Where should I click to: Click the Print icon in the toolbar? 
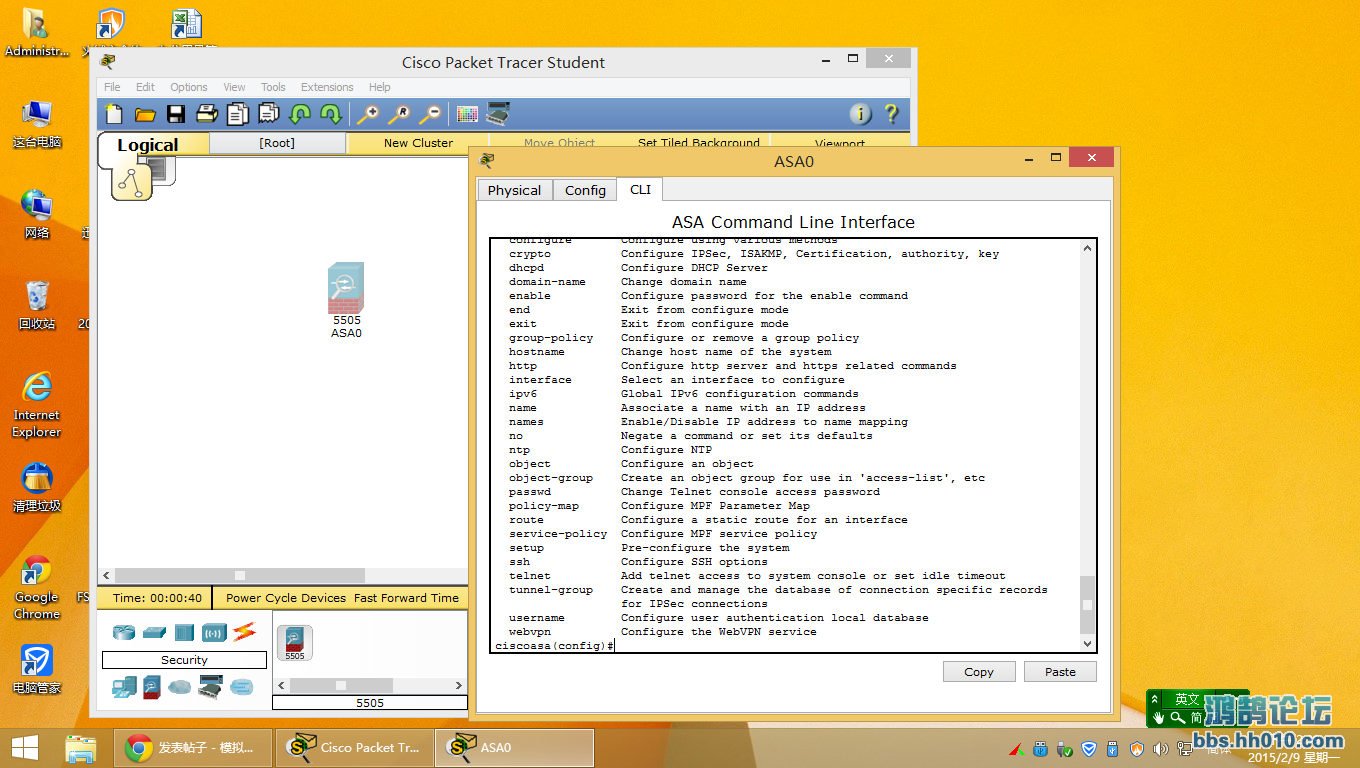point(207,114)
